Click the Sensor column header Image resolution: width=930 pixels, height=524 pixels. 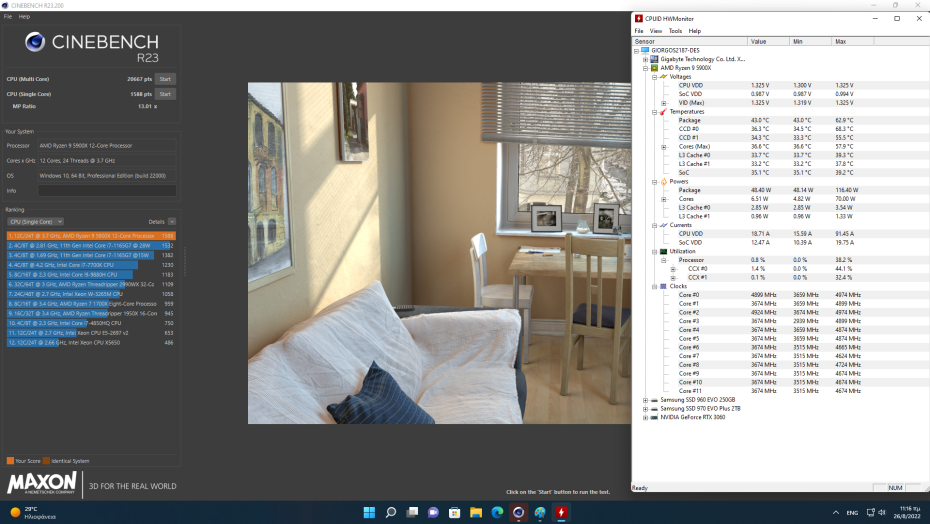(x=690, y=42)
